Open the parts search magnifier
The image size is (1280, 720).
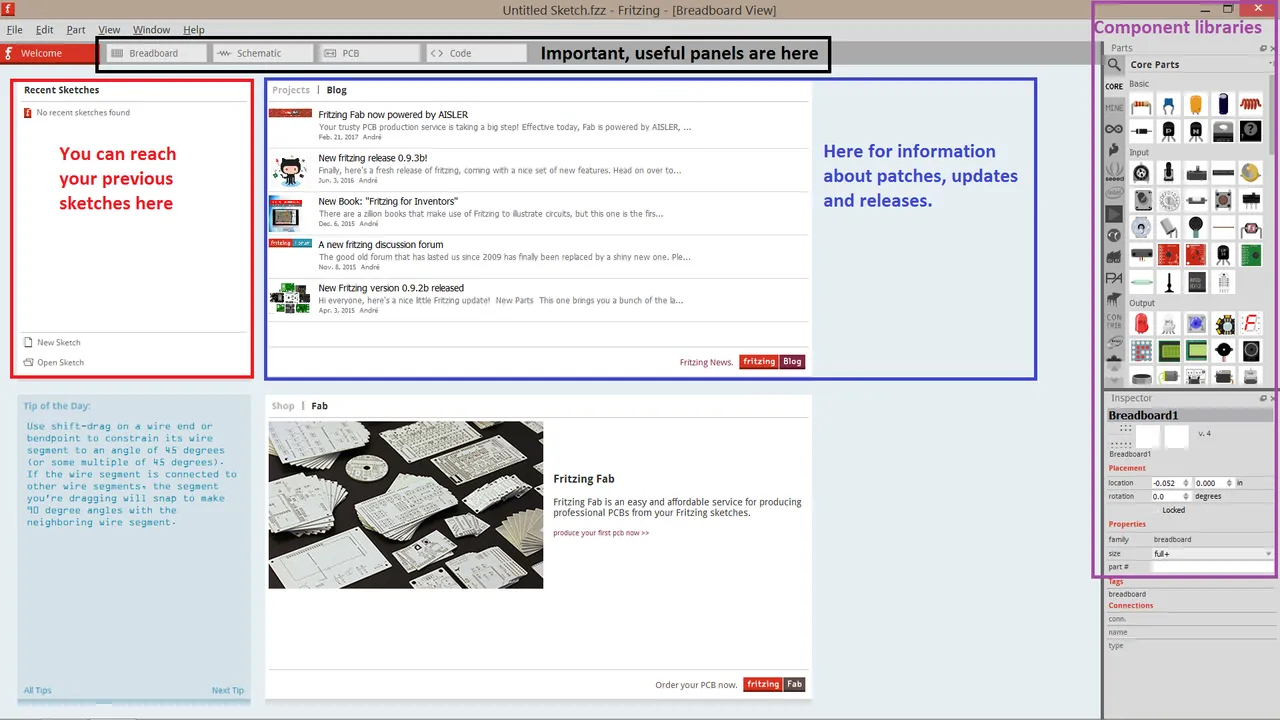click(x=1114, y=64)
